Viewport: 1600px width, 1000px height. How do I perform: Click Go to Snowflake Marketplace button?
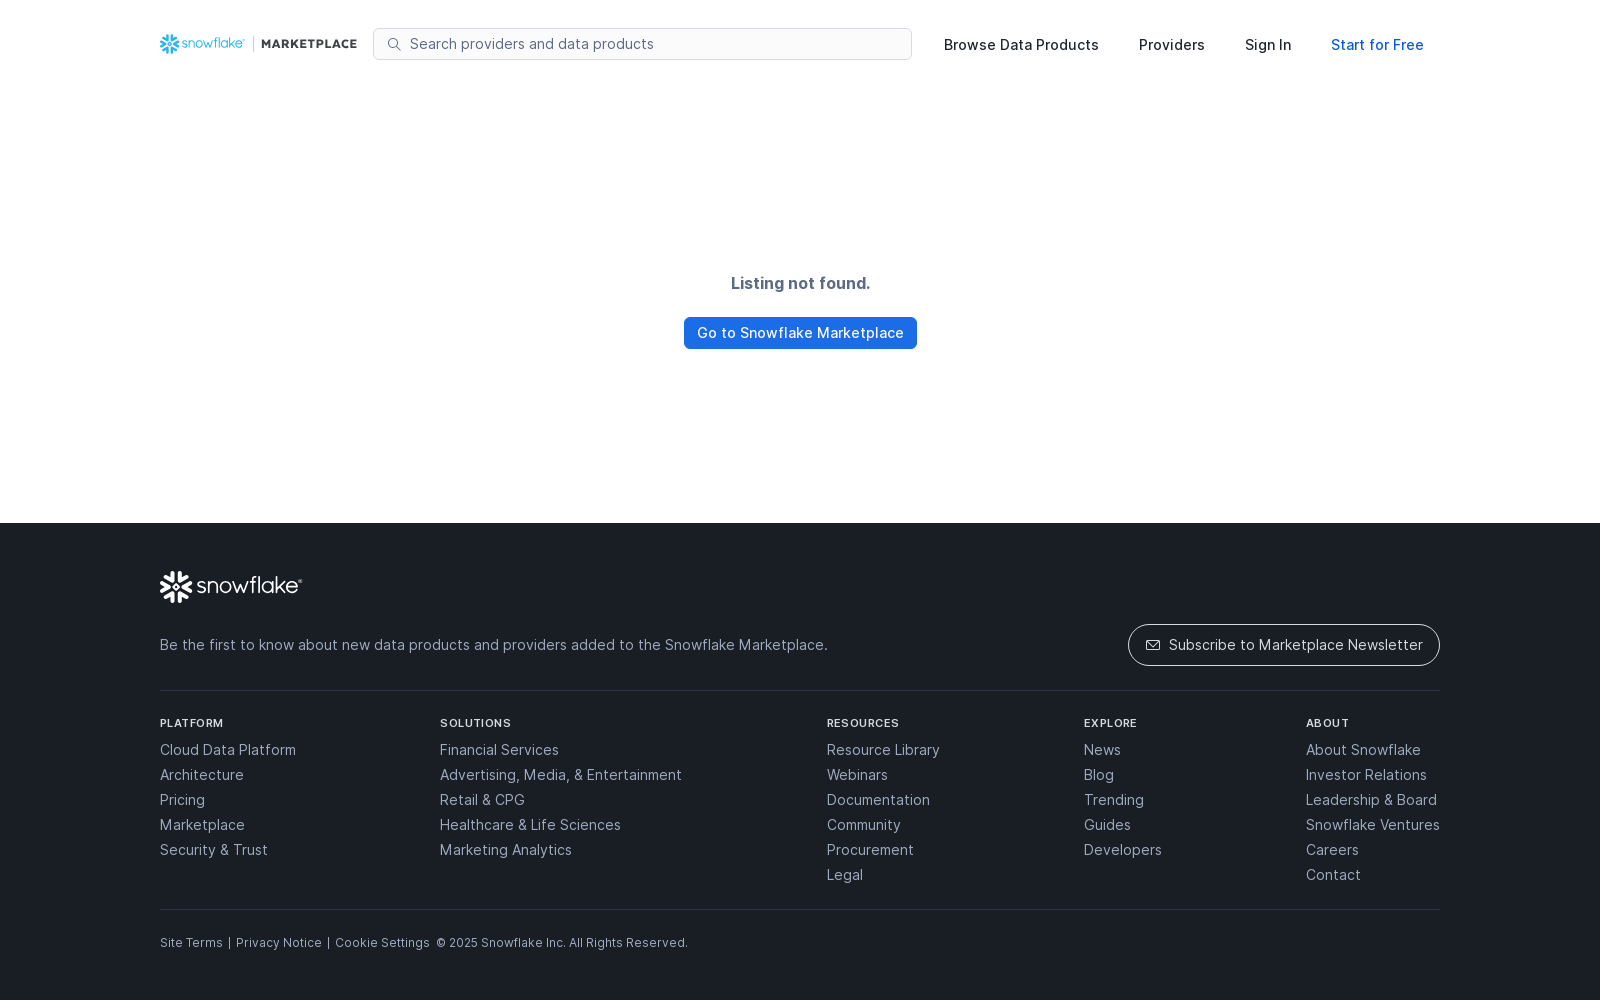[800, 333]
